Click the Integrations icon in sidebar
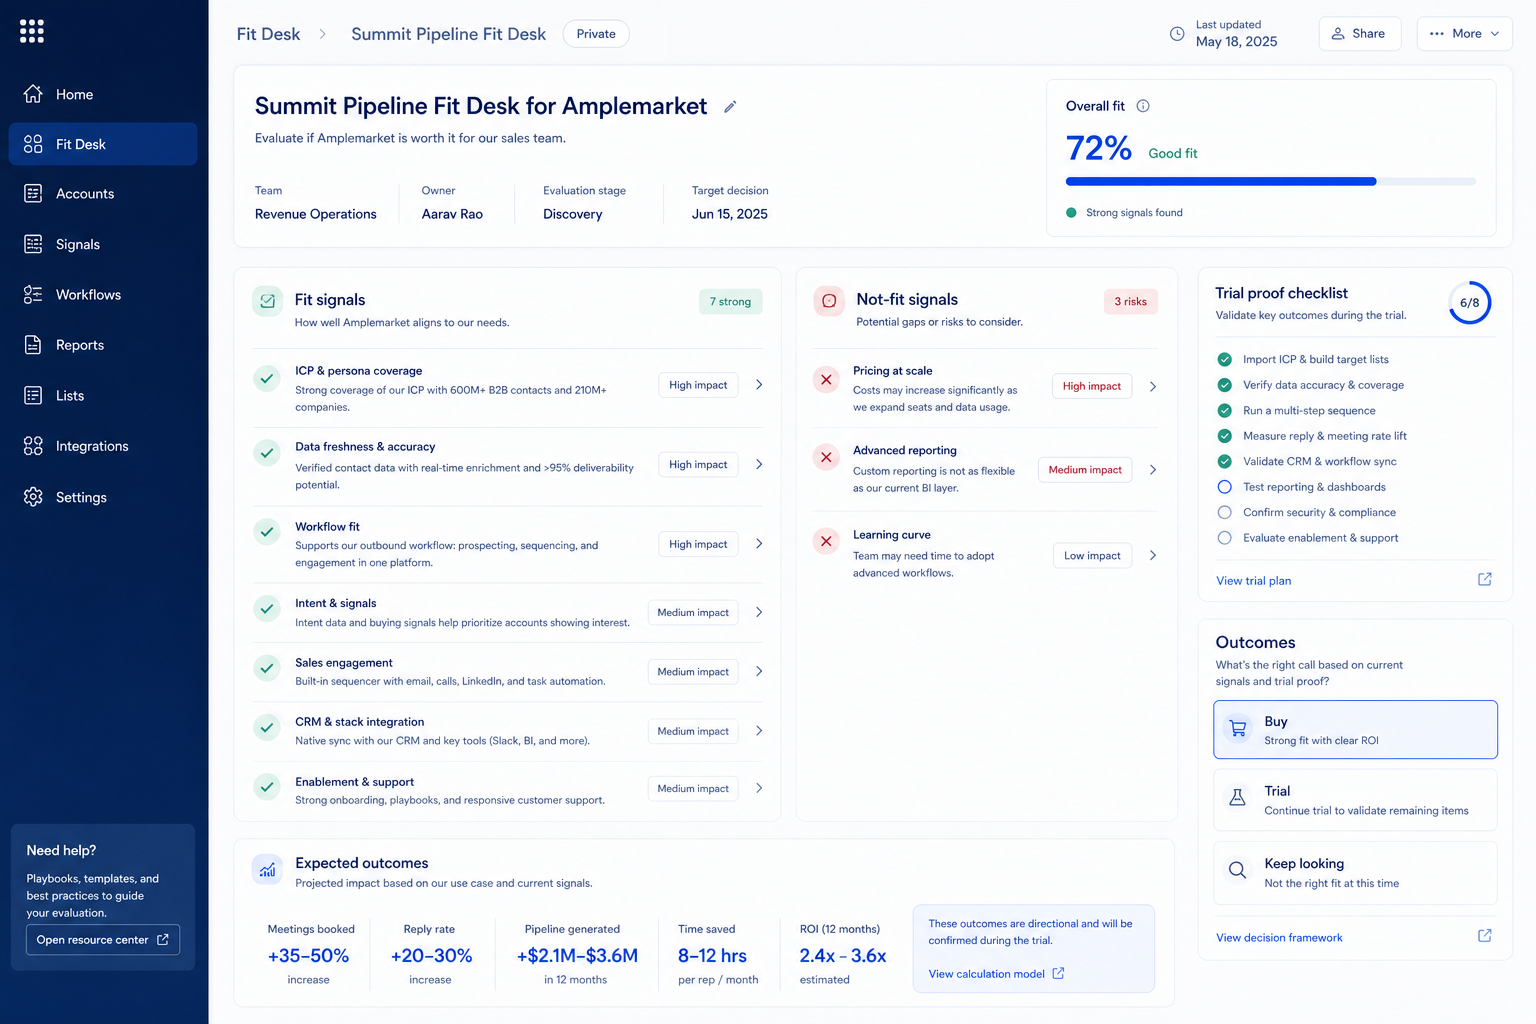1536x1024 pixels. point(33,446)
